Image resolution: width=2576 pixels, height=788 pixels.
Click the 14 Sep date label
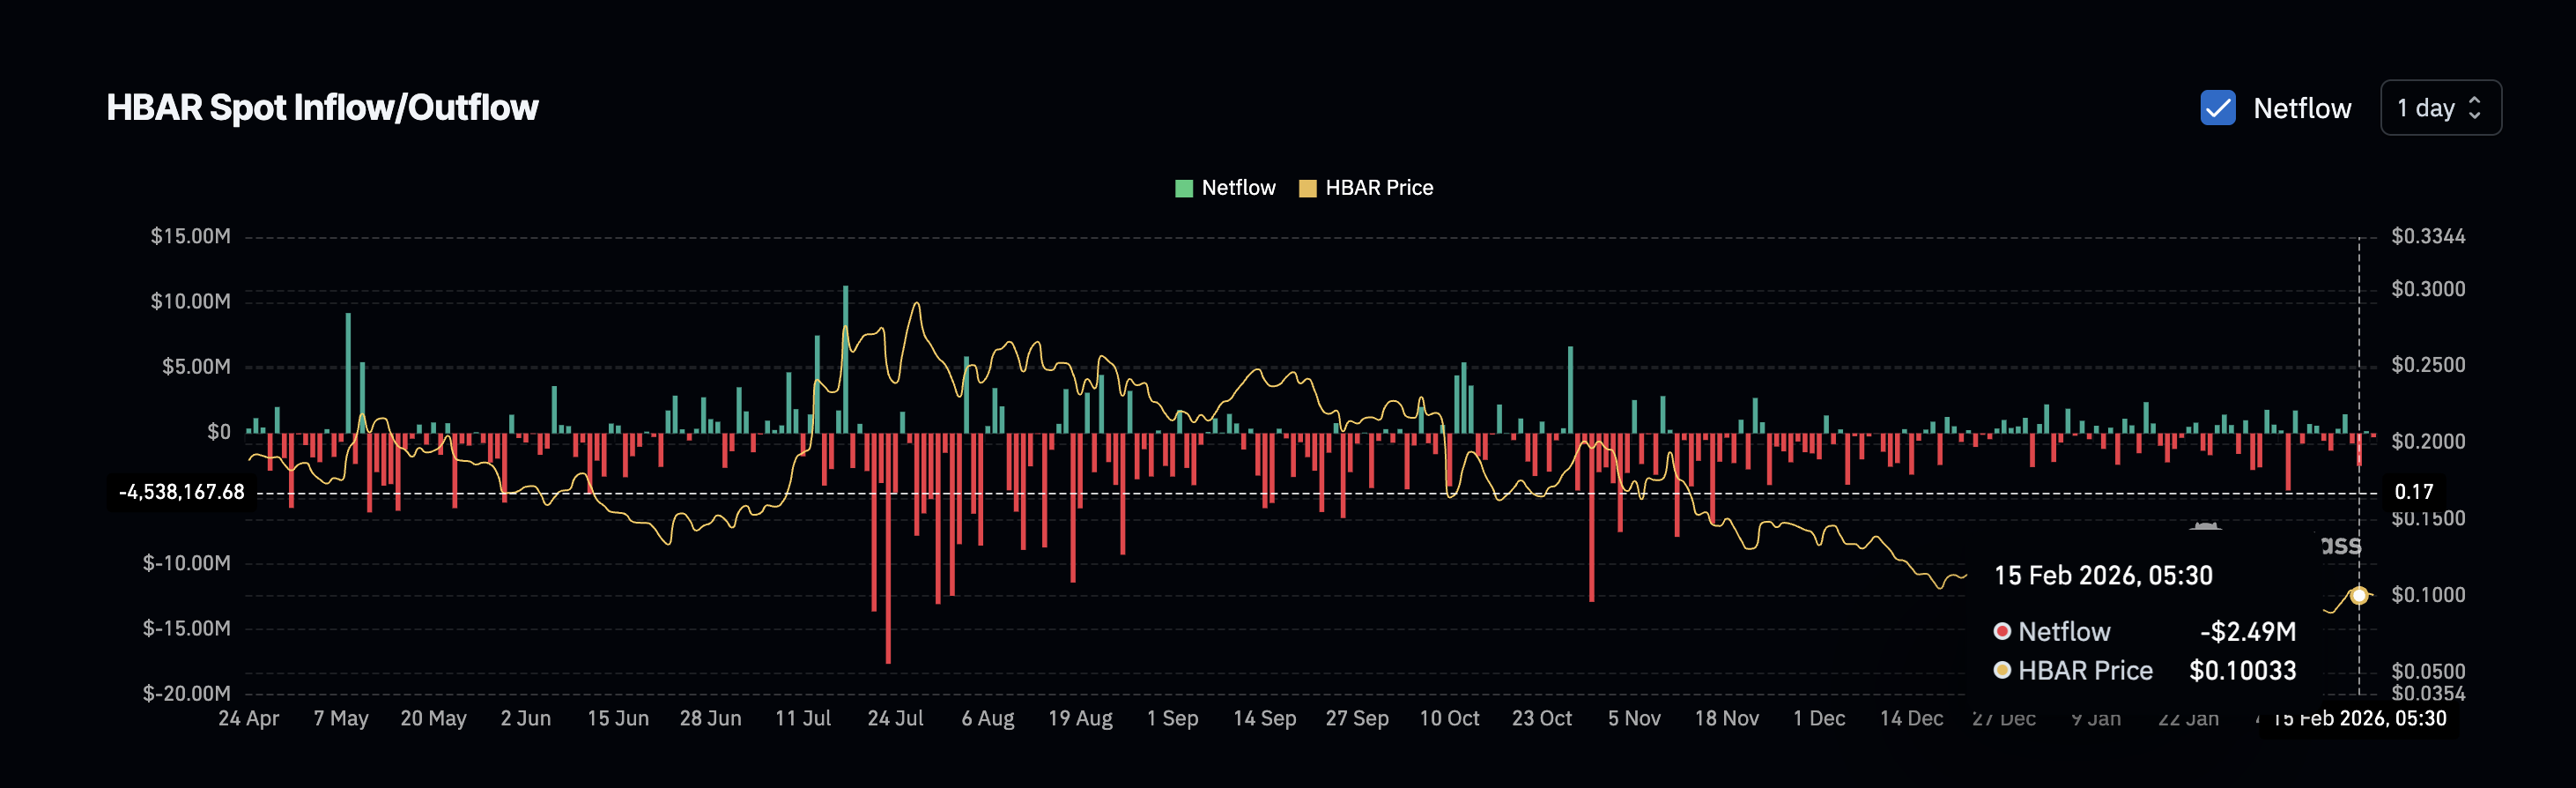(1265, 718)
